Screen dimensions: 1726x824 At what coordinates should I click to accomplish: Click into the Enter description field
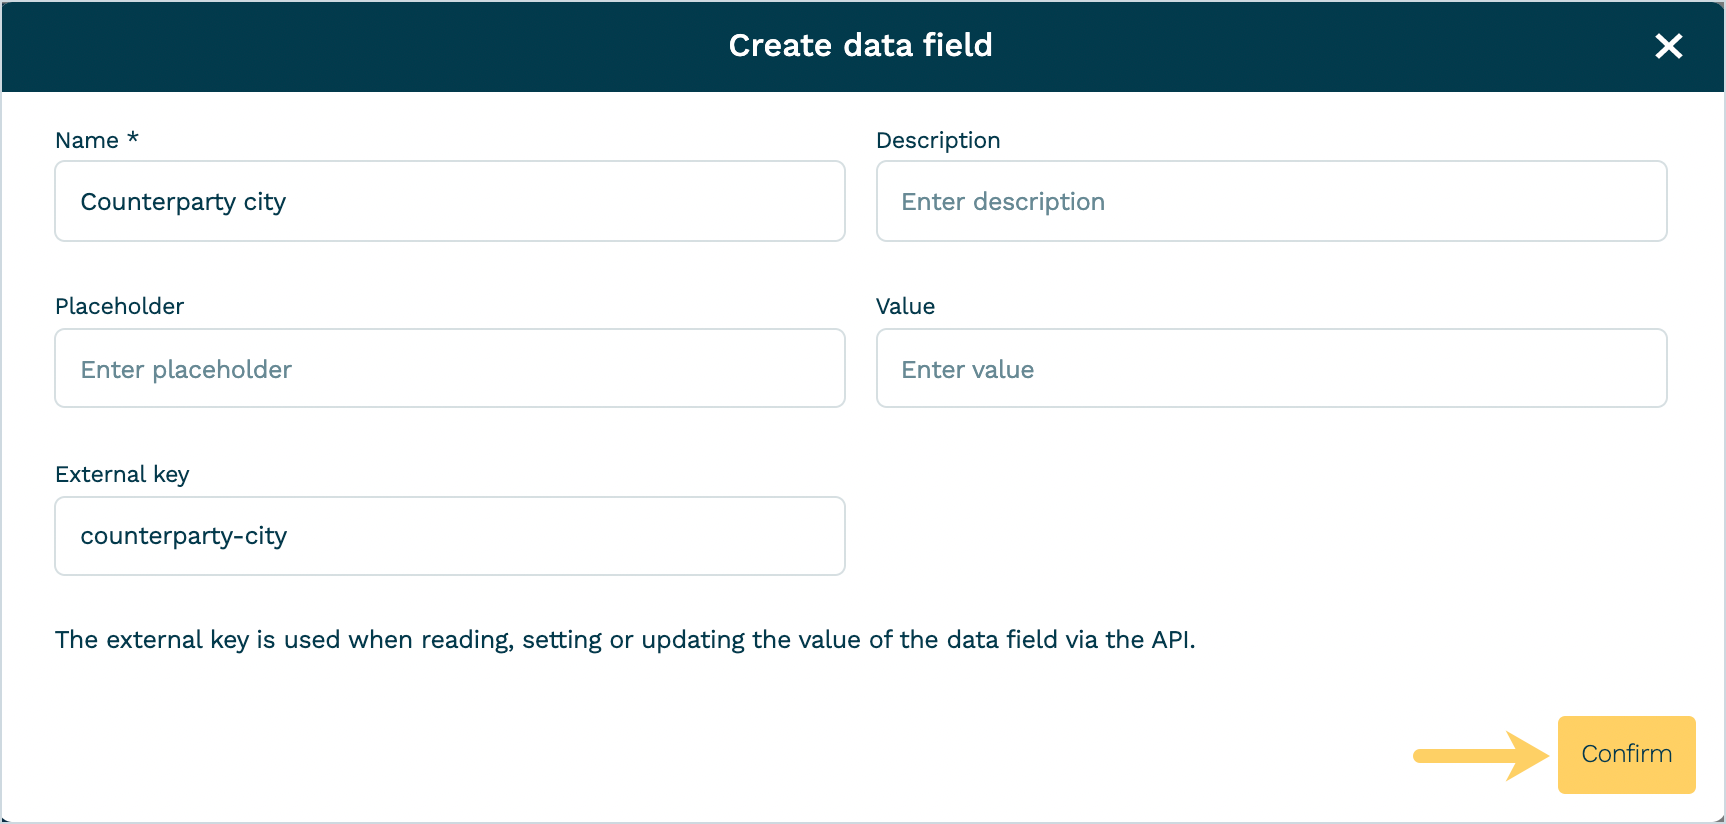point(1270,201)
